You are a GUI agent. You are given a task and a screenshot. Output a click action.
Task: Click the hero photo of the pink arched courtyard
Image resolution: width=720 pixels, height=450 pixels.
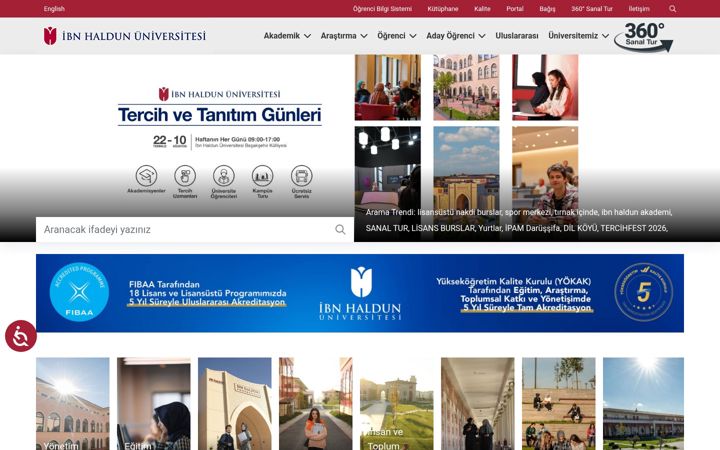(x=466, y=87)
